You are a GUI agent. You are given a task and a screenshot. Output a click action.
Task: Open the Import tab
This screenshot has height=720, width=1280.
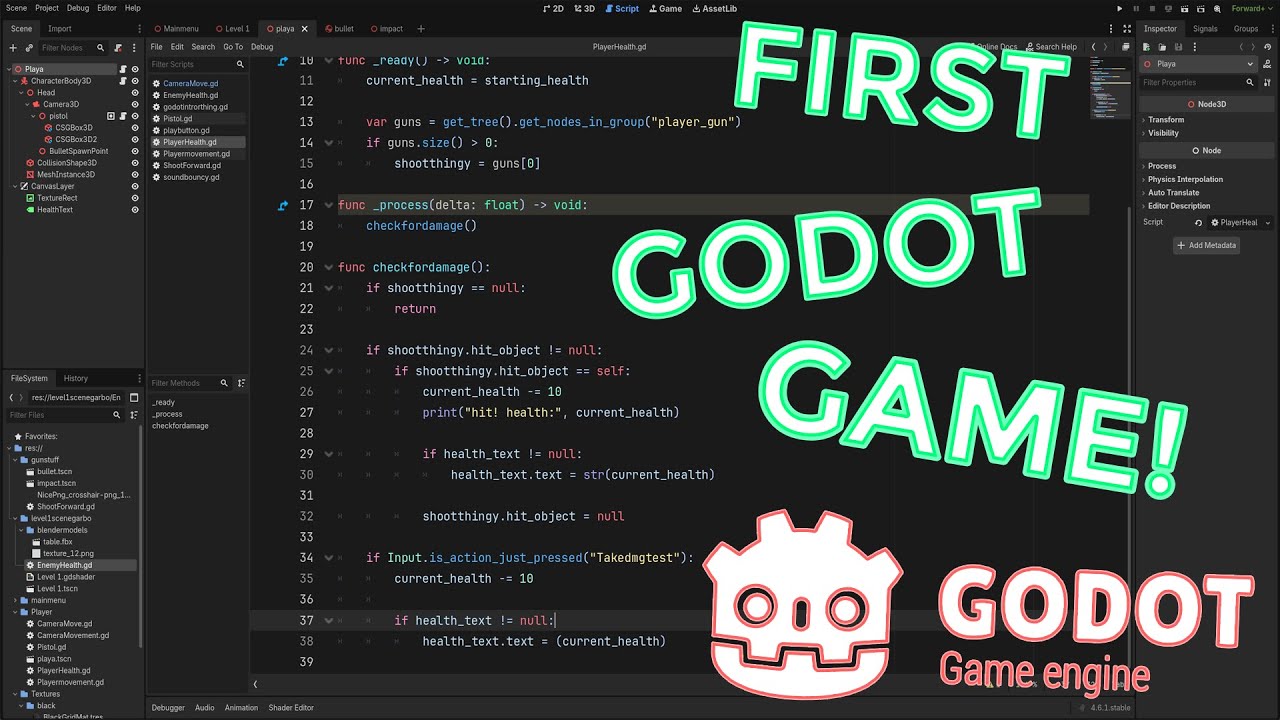point(60,29)
